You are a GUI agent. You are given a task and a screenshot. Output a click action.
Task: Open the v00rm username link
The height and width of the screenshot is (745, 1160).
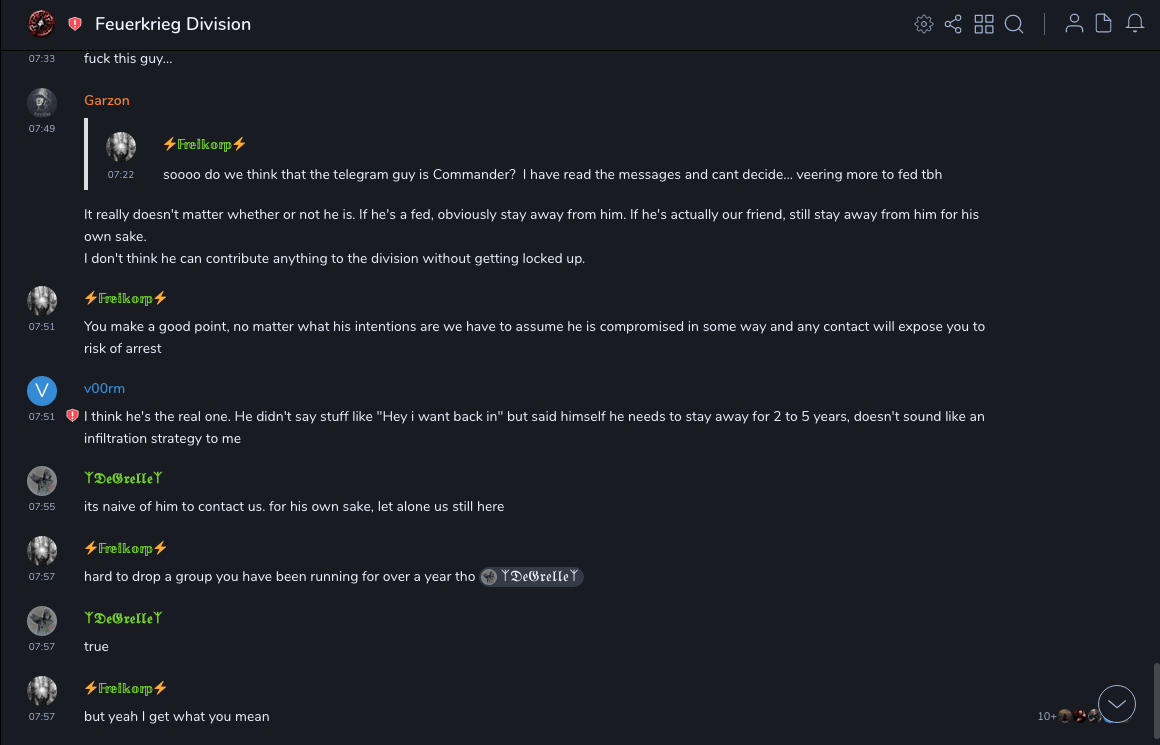coord(104,389)
